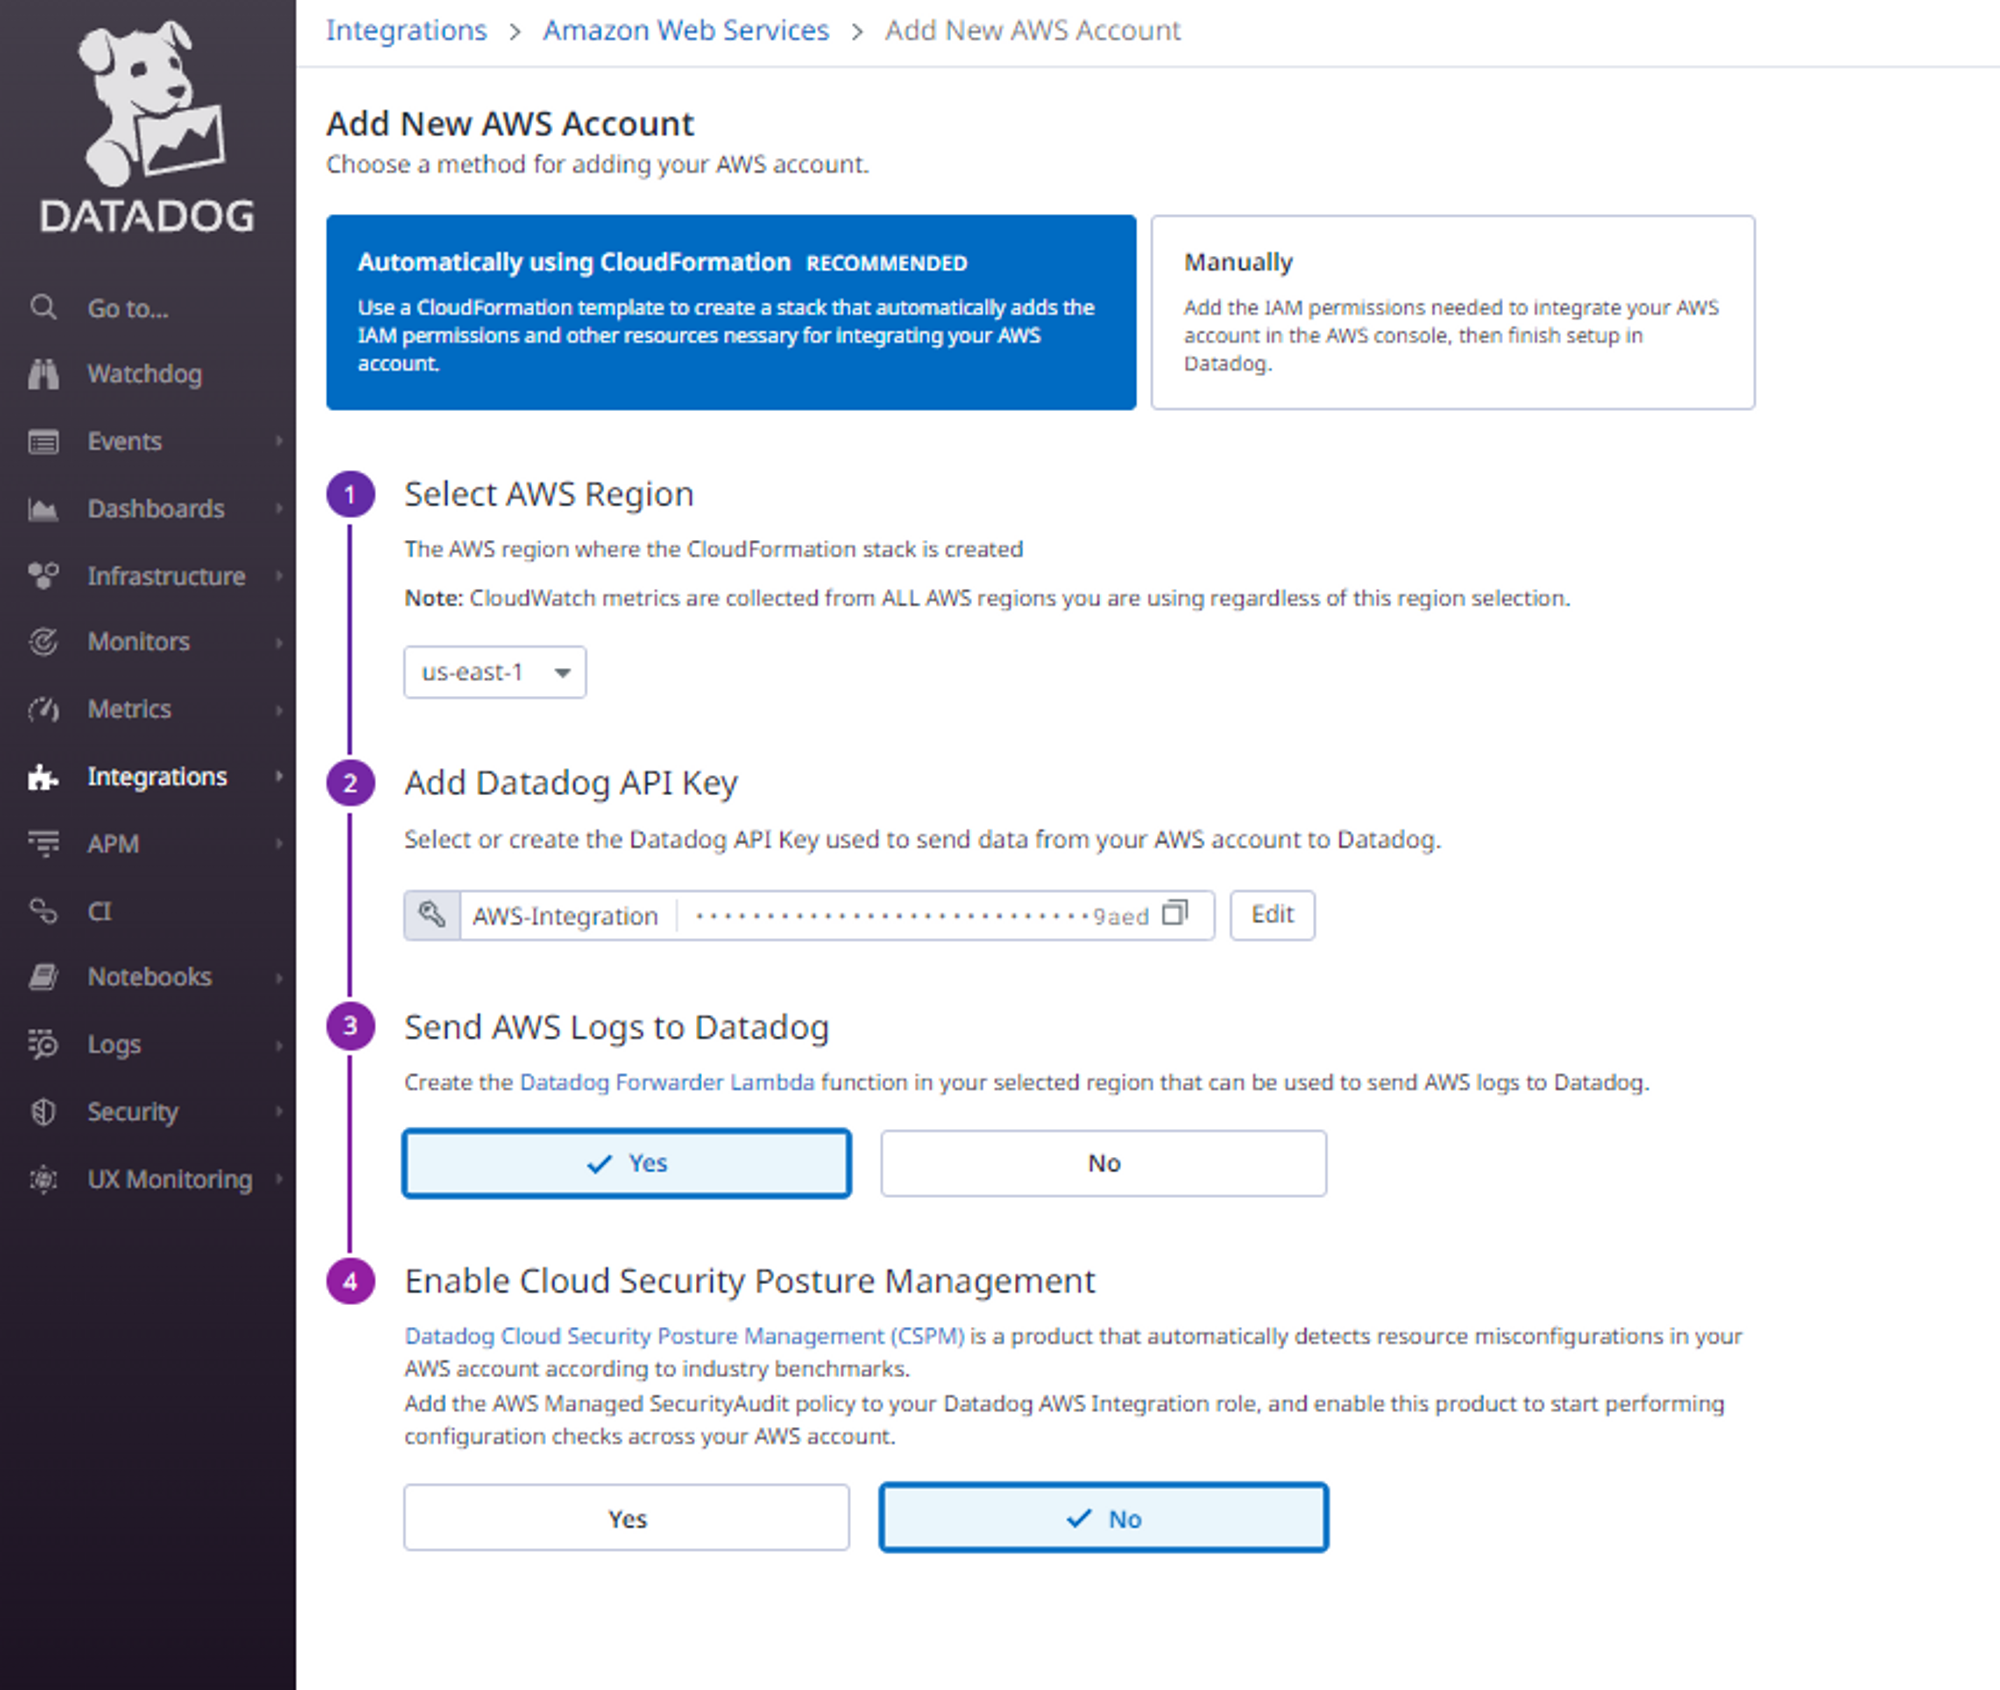Select Yes for sending AWS logs
Screen dimensions: 2000x1690
tap(627, 1163)
